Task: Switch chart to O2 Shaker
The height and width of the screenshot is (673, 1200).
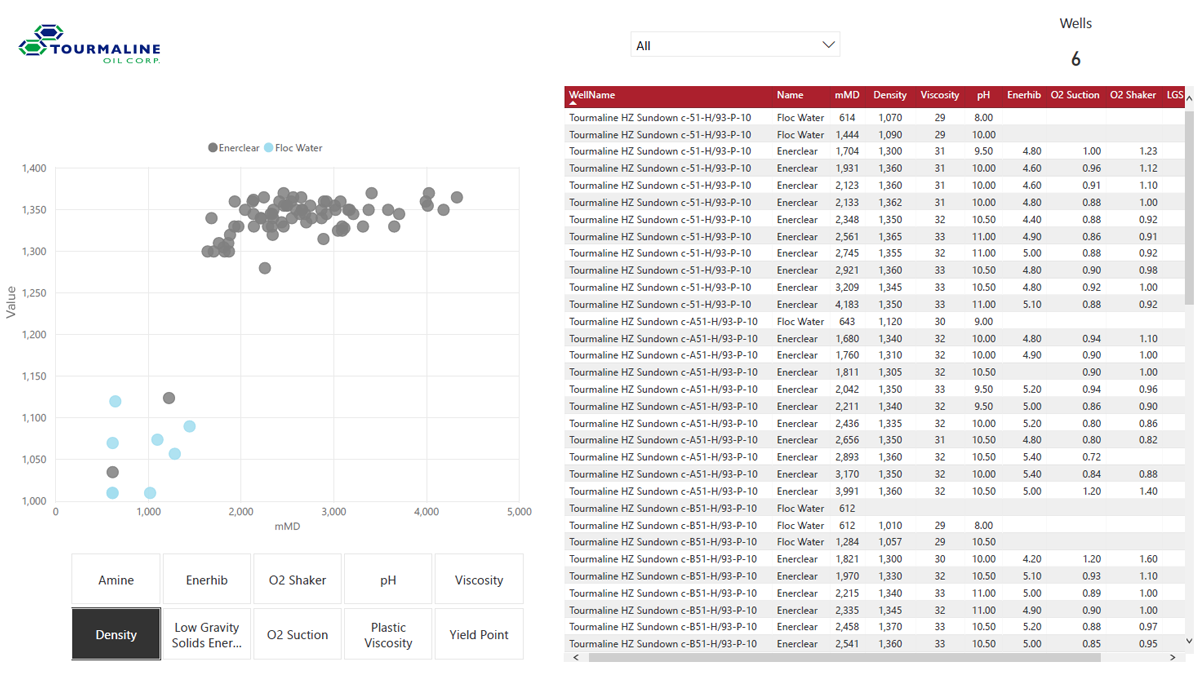Action: [x=298, y=580]
